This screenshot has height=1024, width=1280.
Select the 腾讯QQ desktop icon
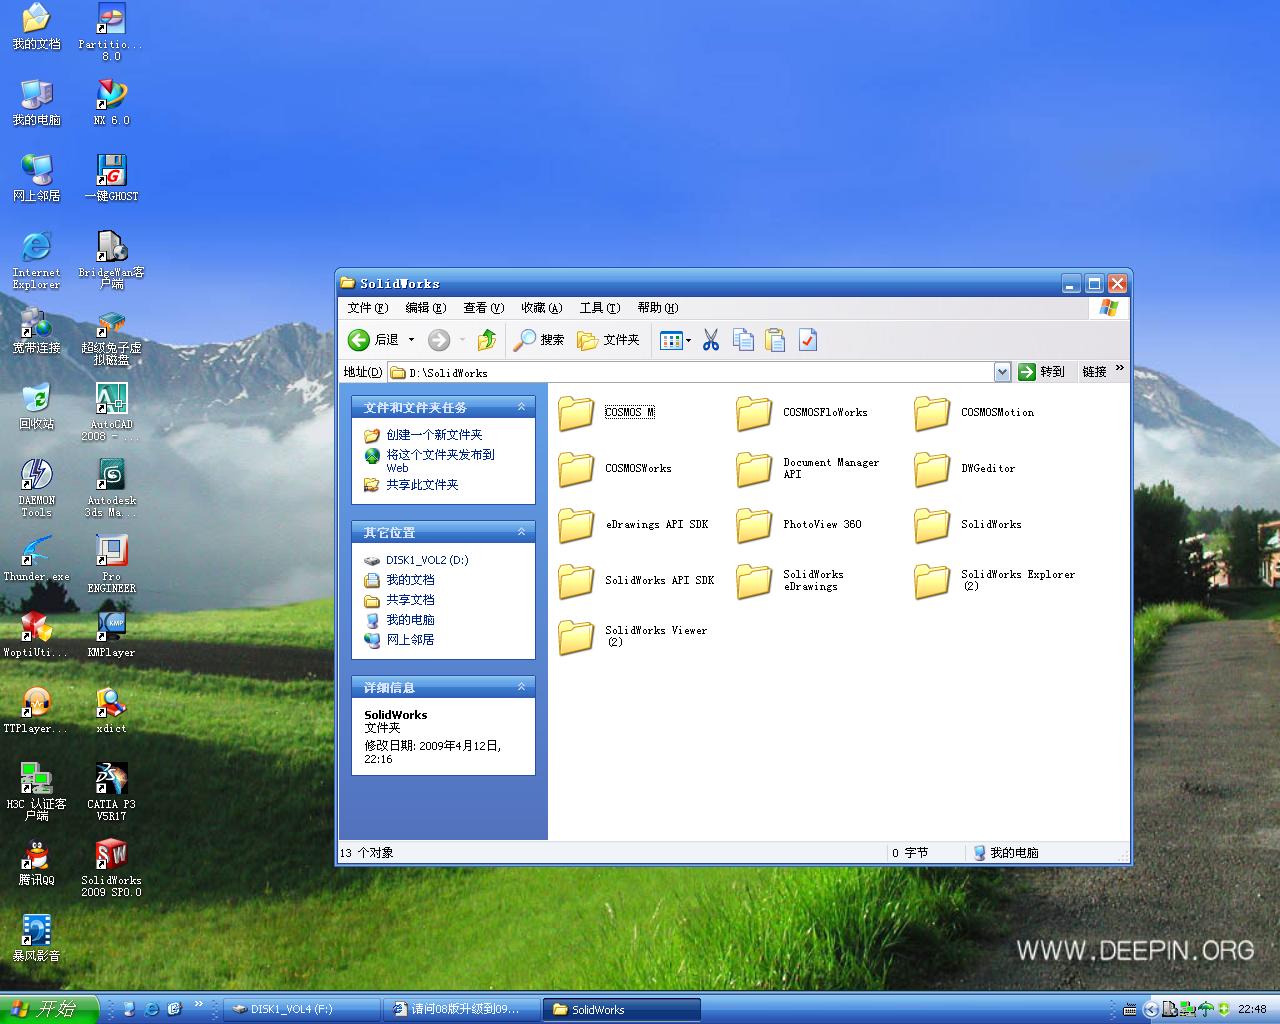(37, 862)
